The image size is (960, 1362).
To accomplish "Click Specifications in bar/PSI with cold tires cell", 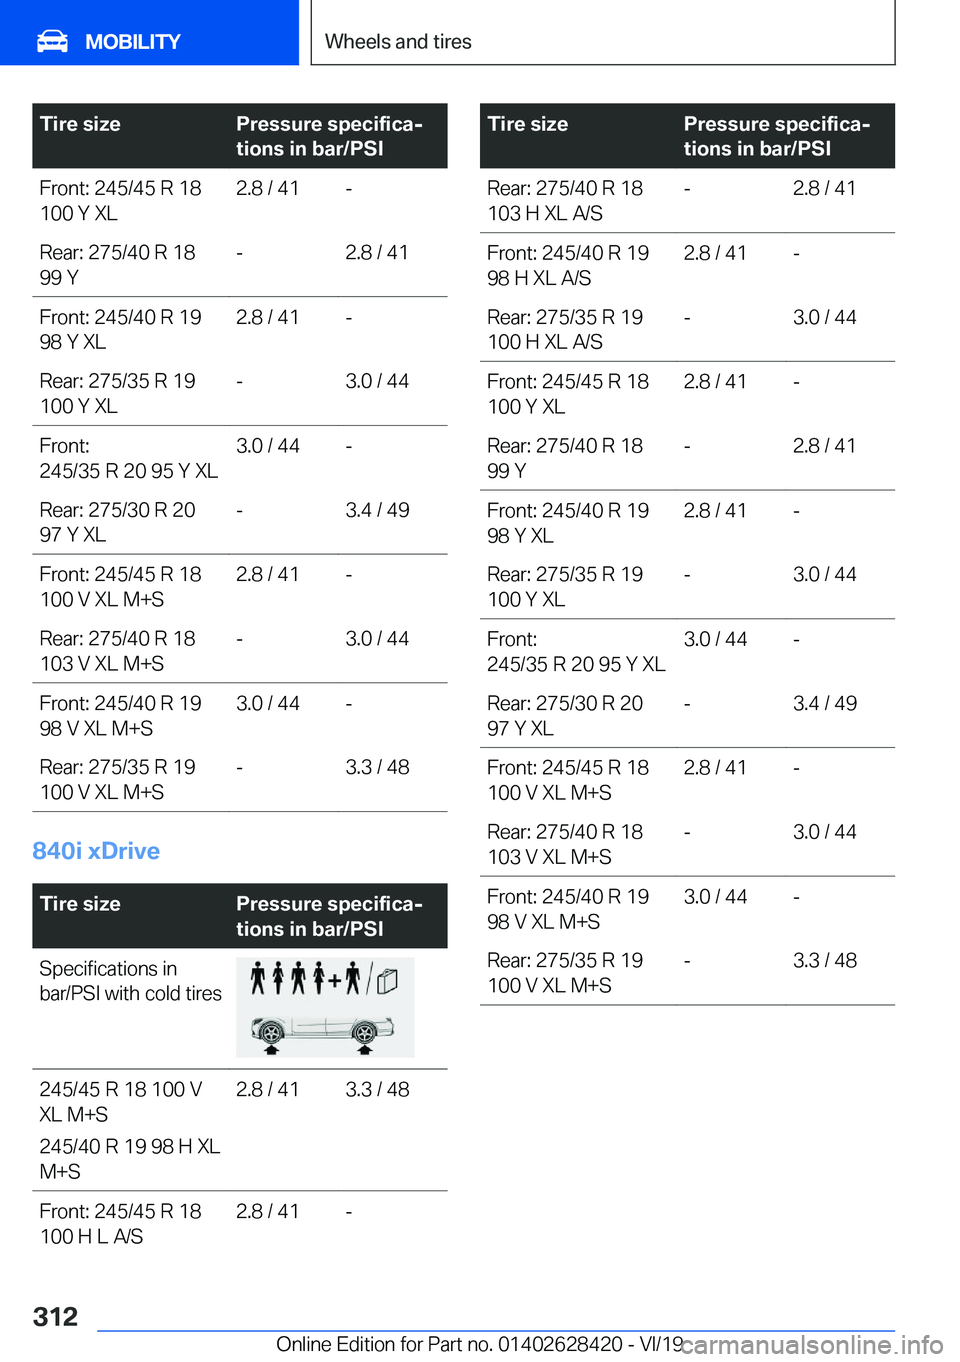I will [x=131, y=981].
